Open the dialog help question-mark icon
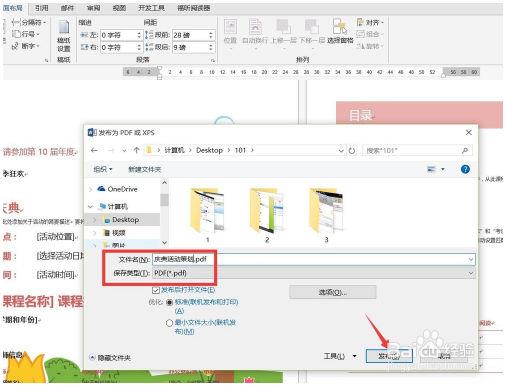506x386 pixels. point(465,169)
